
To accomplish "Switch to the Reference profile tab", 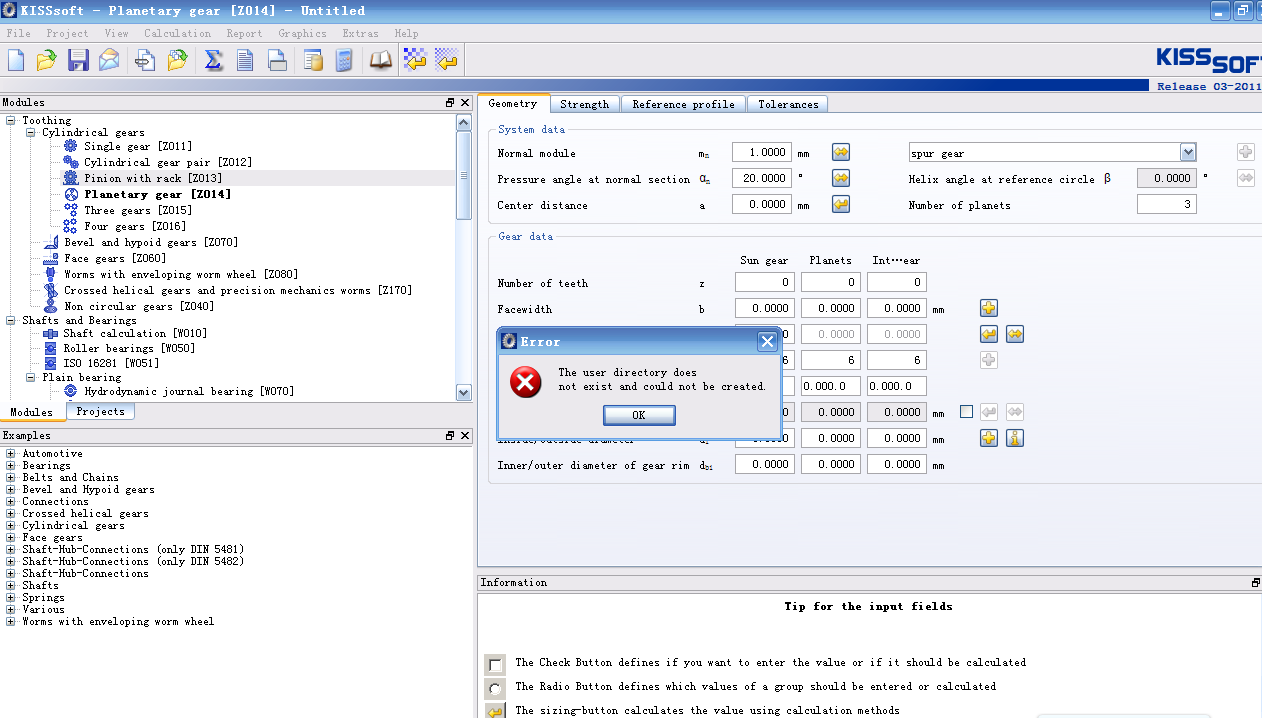I will coord(683,104).
